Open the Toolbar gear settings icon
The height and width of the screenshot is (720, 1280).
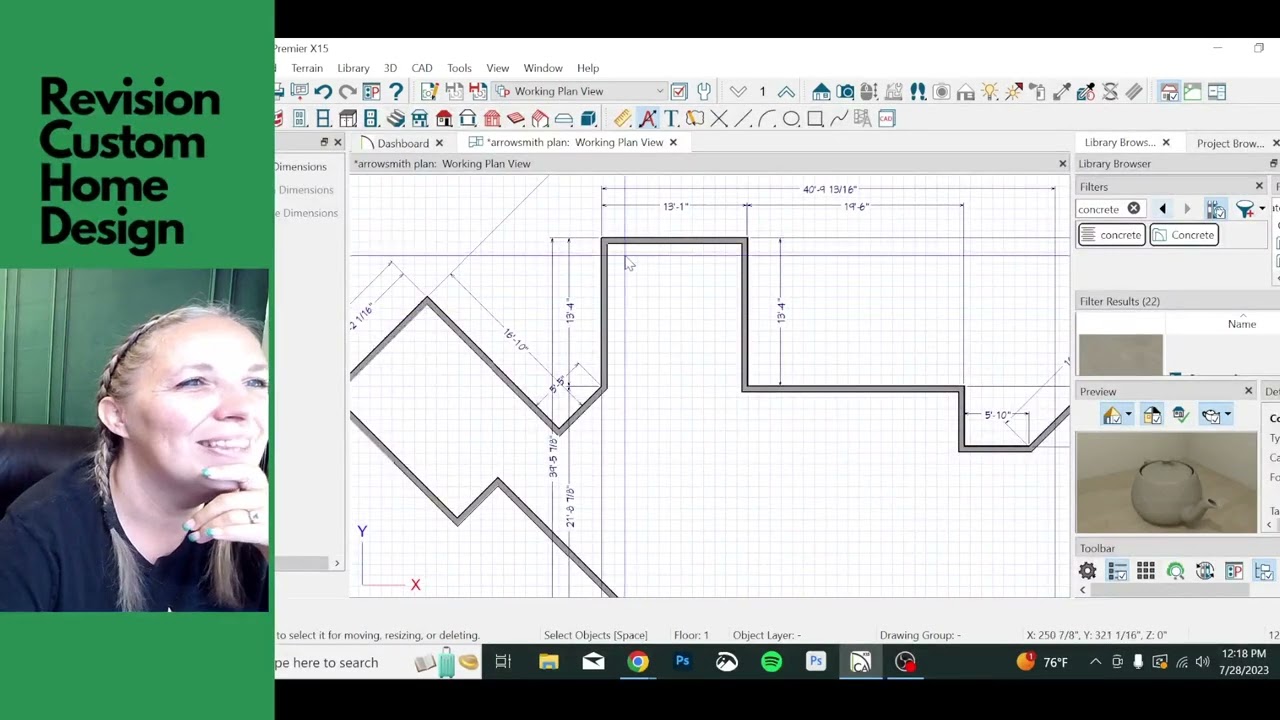[1088, 571]
